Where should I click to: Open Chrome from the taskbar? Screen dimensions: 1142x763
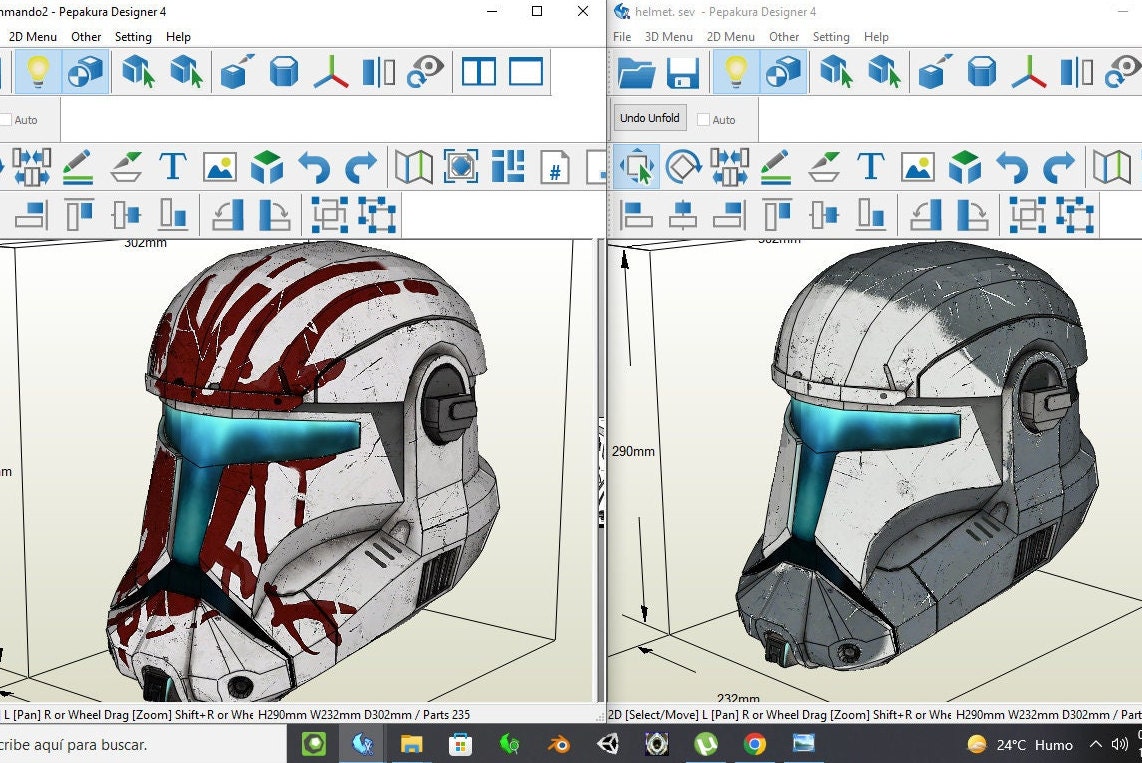click(x=755, y=744)
